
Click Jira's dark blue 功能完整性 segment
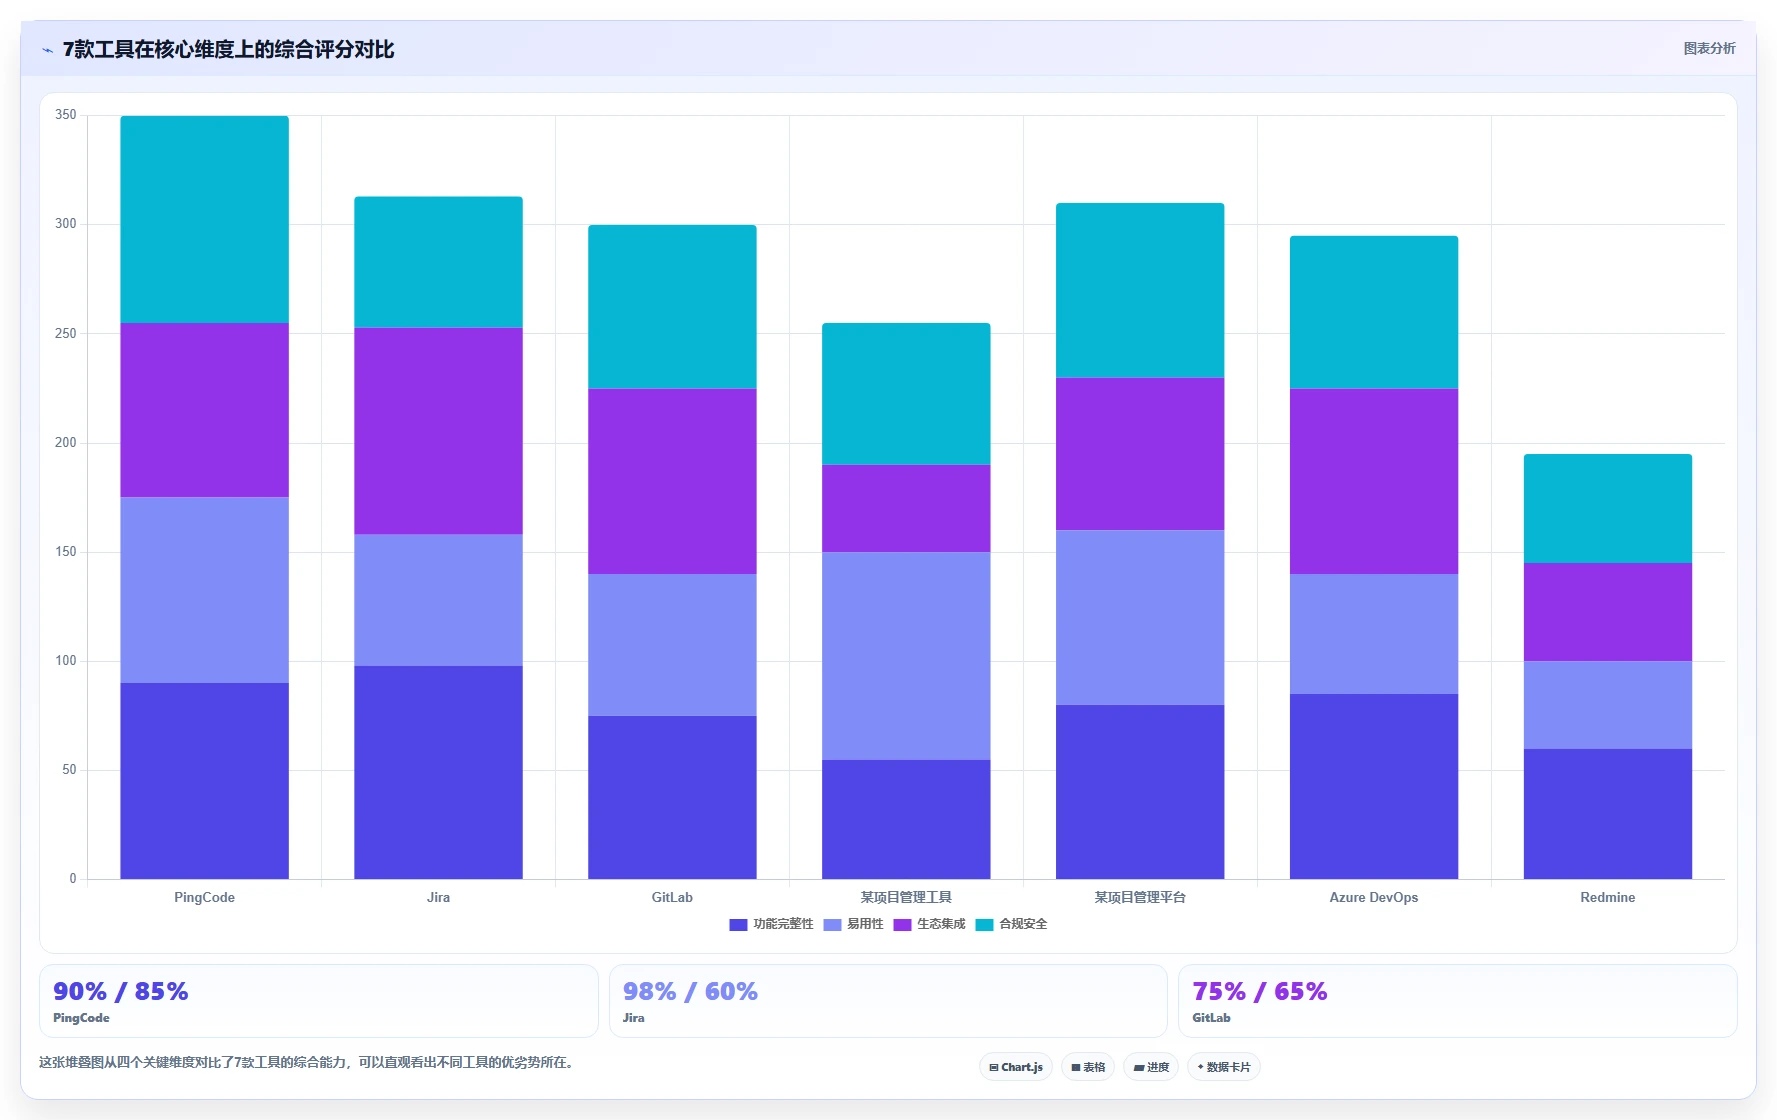pos(439,772)
